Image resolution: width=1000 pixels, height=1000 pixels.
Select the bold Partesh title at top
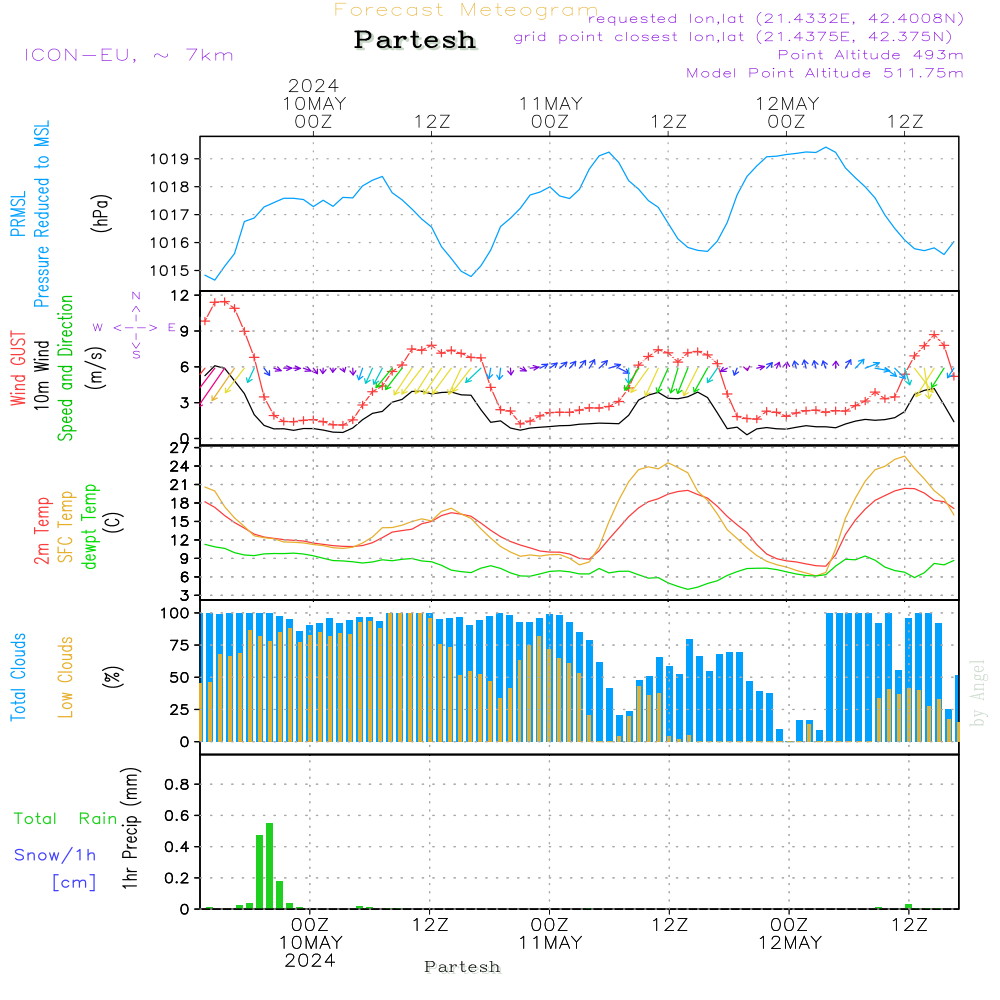(415, 40)
